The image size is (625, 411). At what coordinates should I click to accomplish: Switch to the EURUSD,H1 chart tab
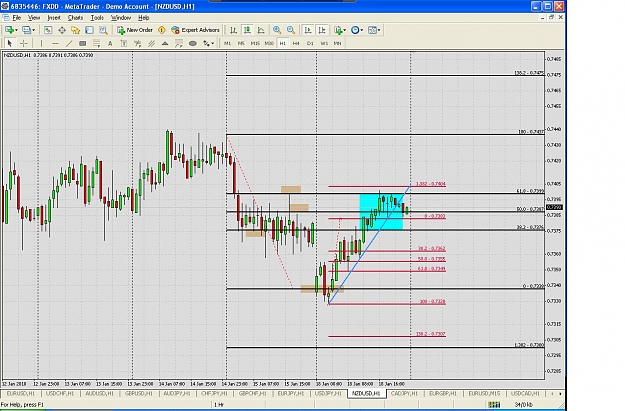click(x=20, y=393)
